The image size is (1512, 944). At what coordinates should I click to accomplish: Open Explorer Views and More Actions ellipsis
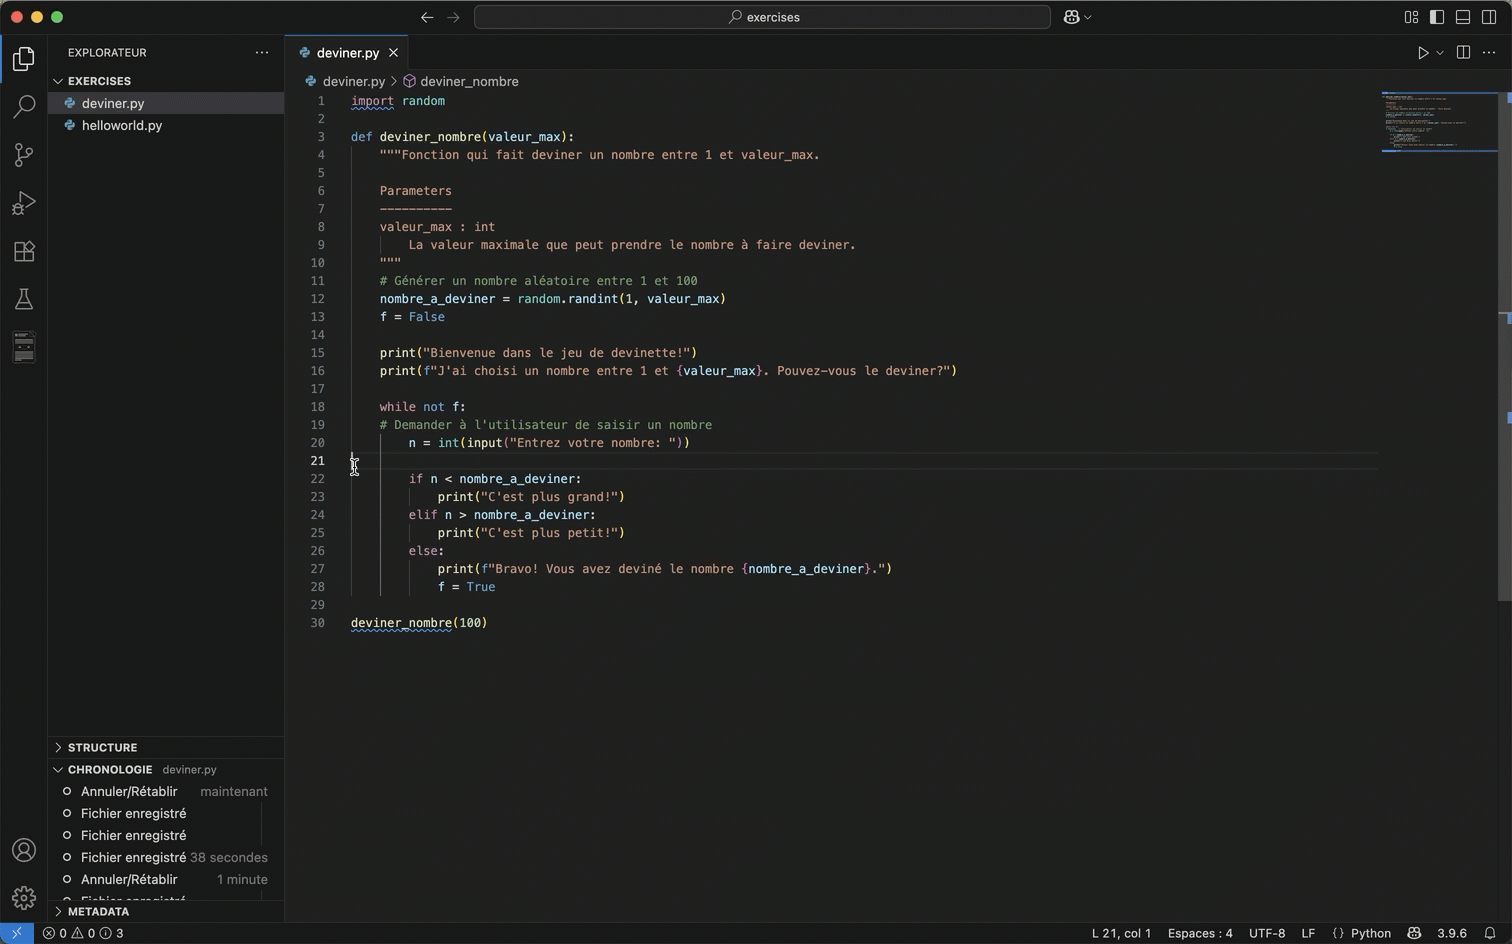(262, 52)
